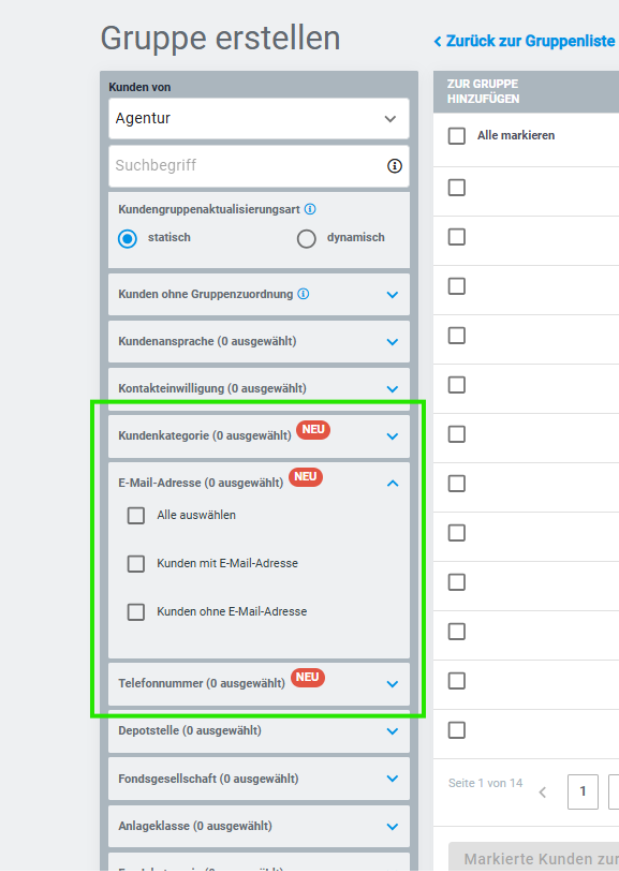This screenshot has width=619, height=871.
Task: Check the Alle auswählen checkbox
Action: pyautogui.click(x=136, y=516)
